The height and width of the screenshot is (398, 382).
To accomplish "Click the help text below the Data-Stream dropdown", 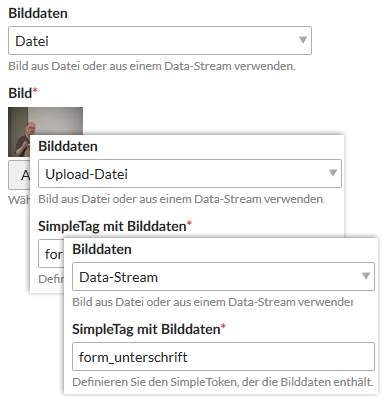I will point(213,302).
